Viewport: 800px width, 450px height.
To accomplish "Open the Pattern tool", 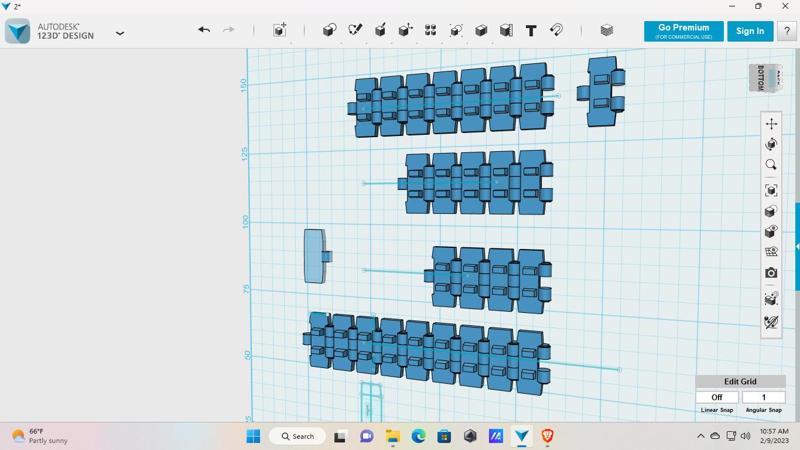I will point(431,30).
